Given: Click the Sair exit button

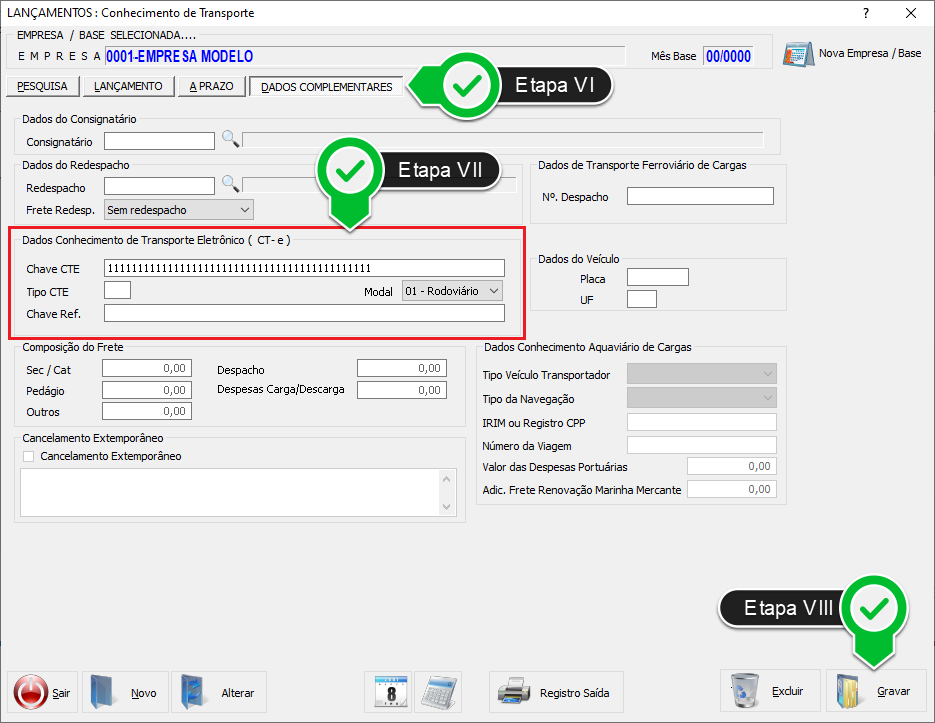Looking at the screenshot, I should [x=43, y=692].
